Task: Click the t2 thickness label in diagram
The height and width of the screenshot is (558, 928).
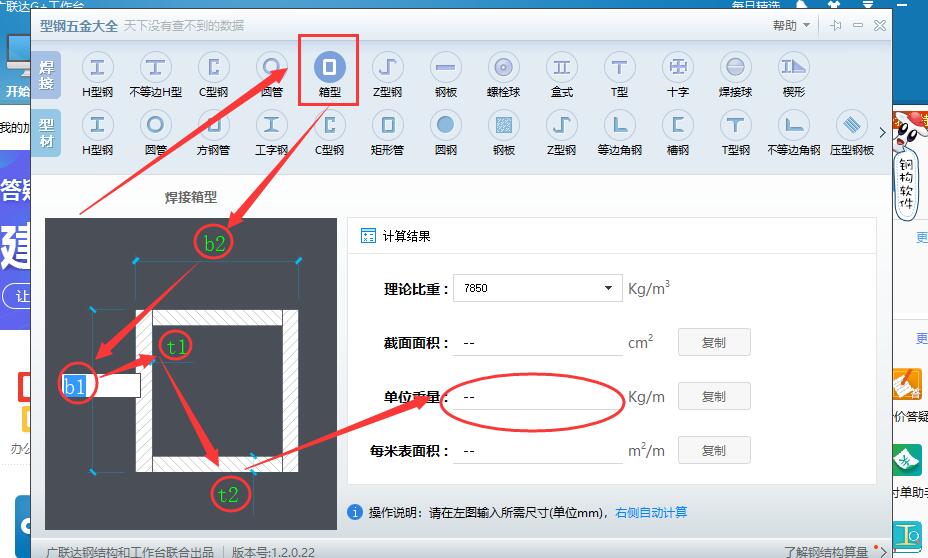Action: pyautogui.click(x=228, y=494)
